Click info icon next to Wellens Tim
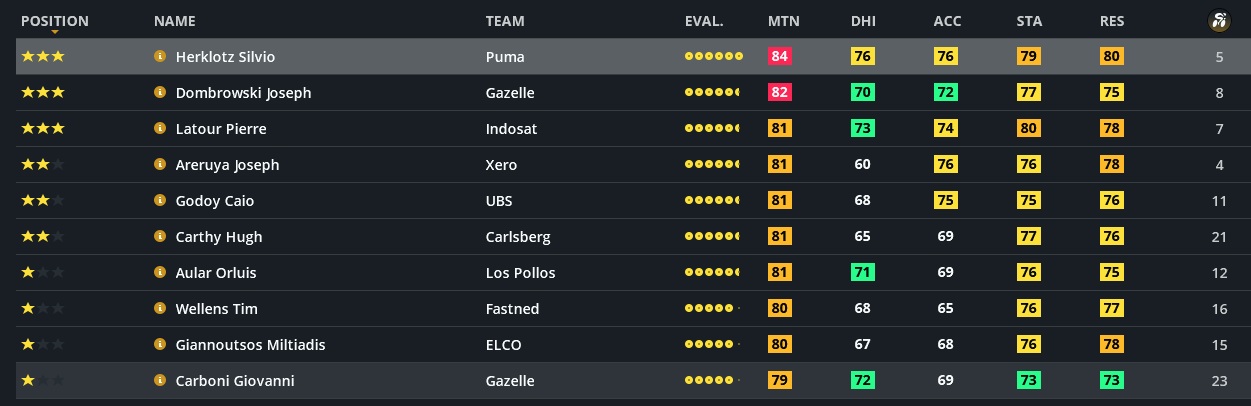This screenshot has height=406, width=1251. pos(159,309)
